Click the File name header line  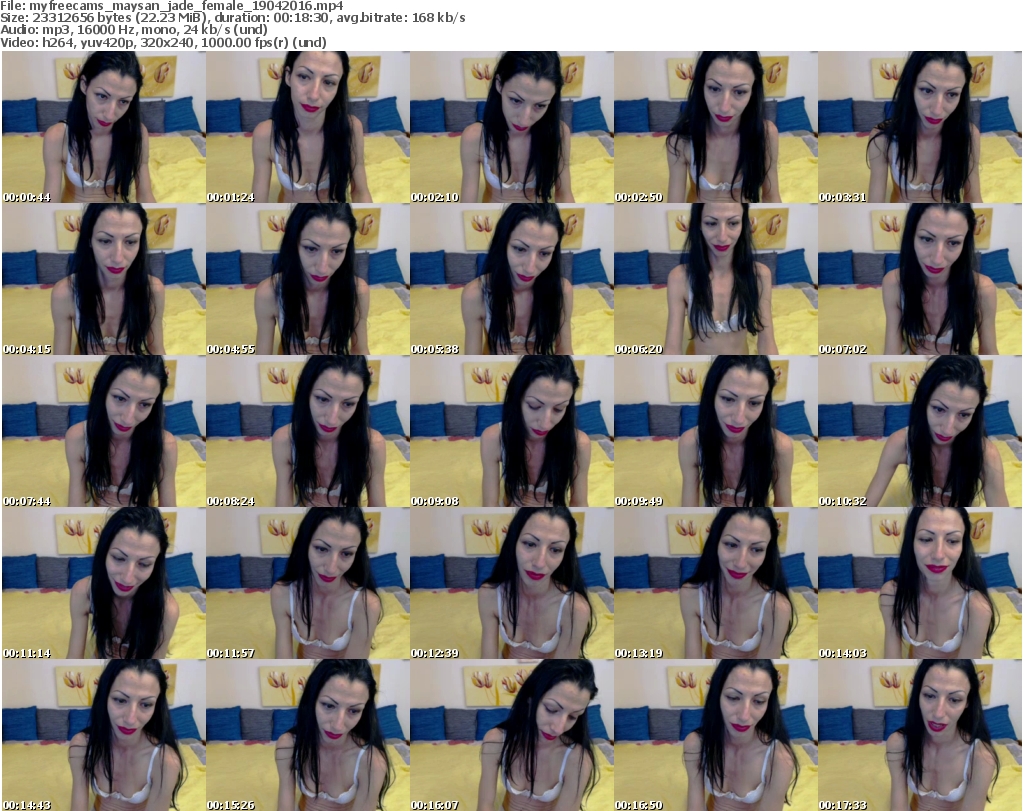coord(172,6)
